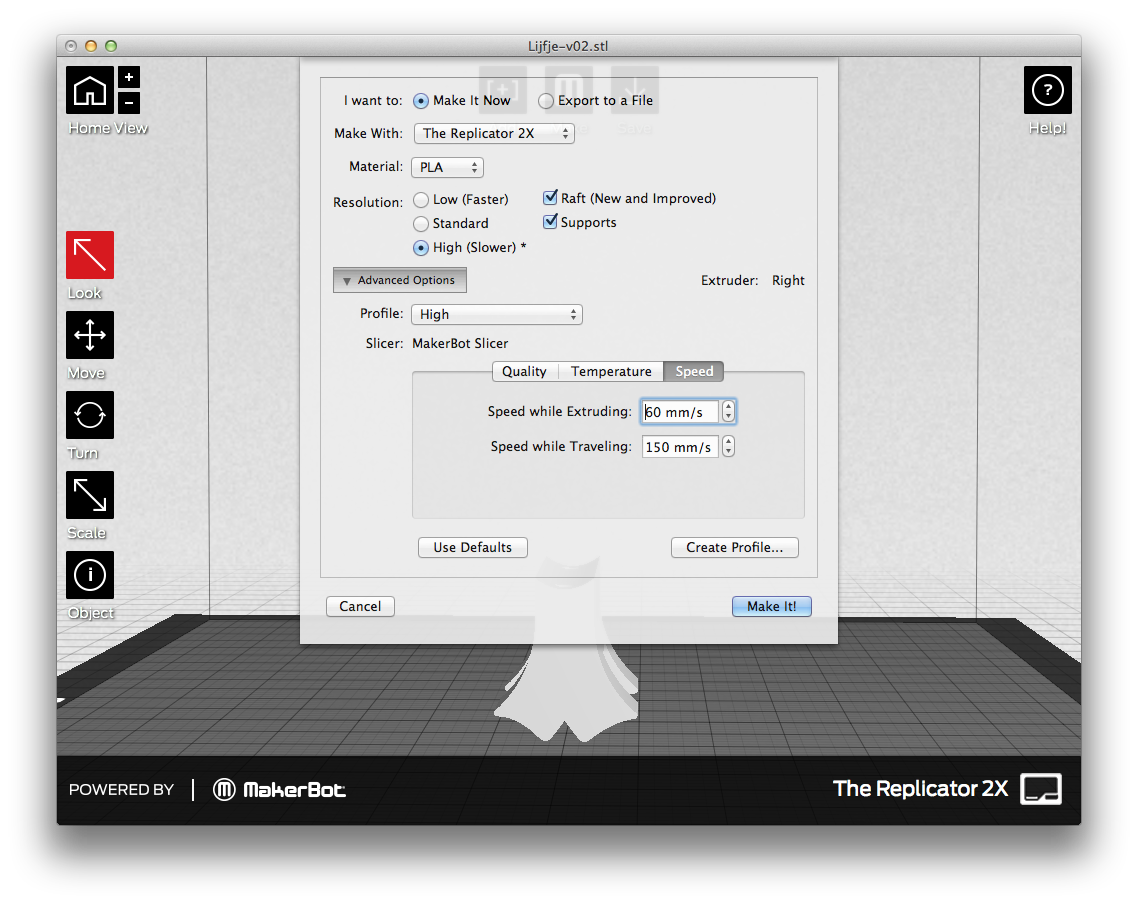
Task: Collapse the Advanced Options section
Action: click(x=399, y=280)
